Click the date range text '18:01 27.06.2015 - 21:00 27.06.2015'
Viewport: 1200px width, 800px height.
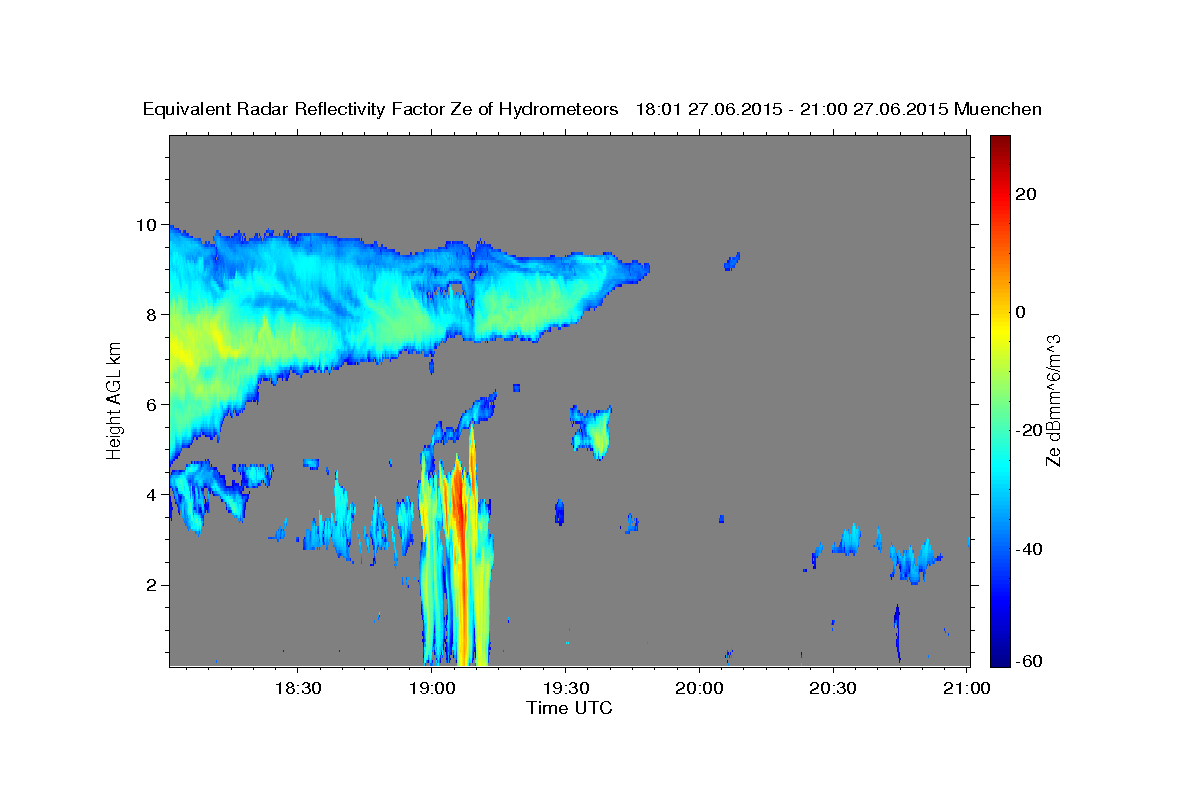click(x=792, y=110)
